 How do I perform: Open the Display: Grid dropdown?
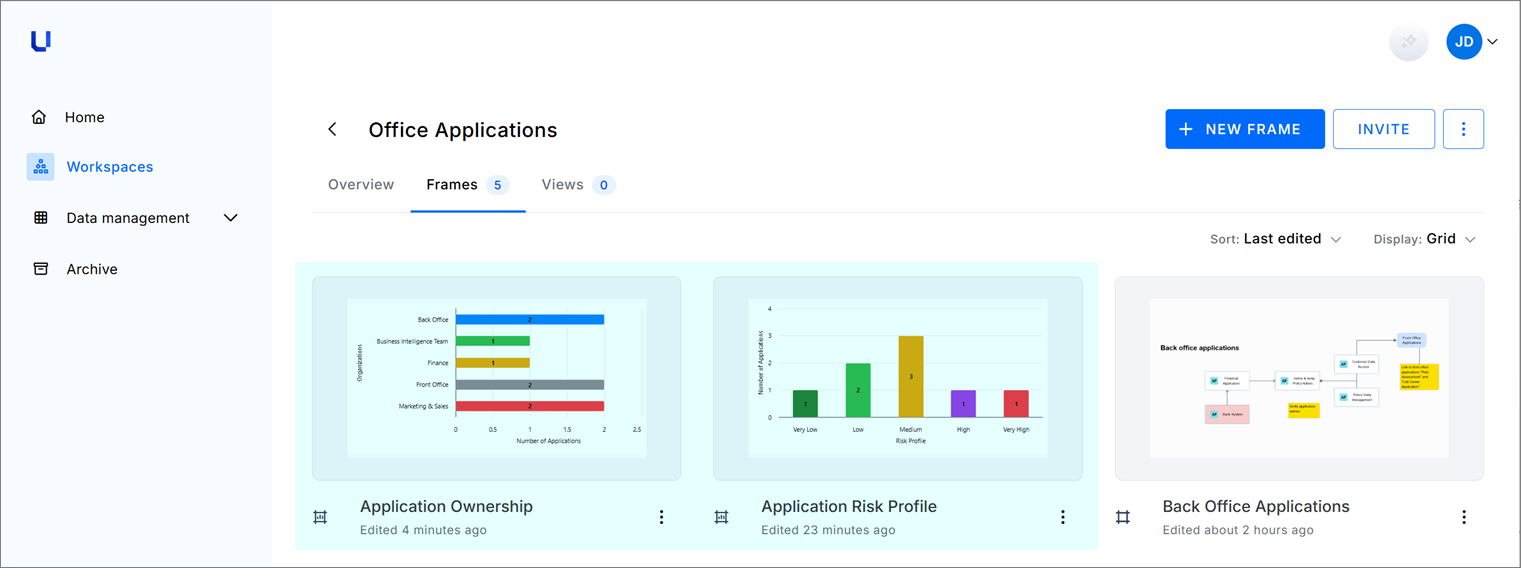point(1425,239)
